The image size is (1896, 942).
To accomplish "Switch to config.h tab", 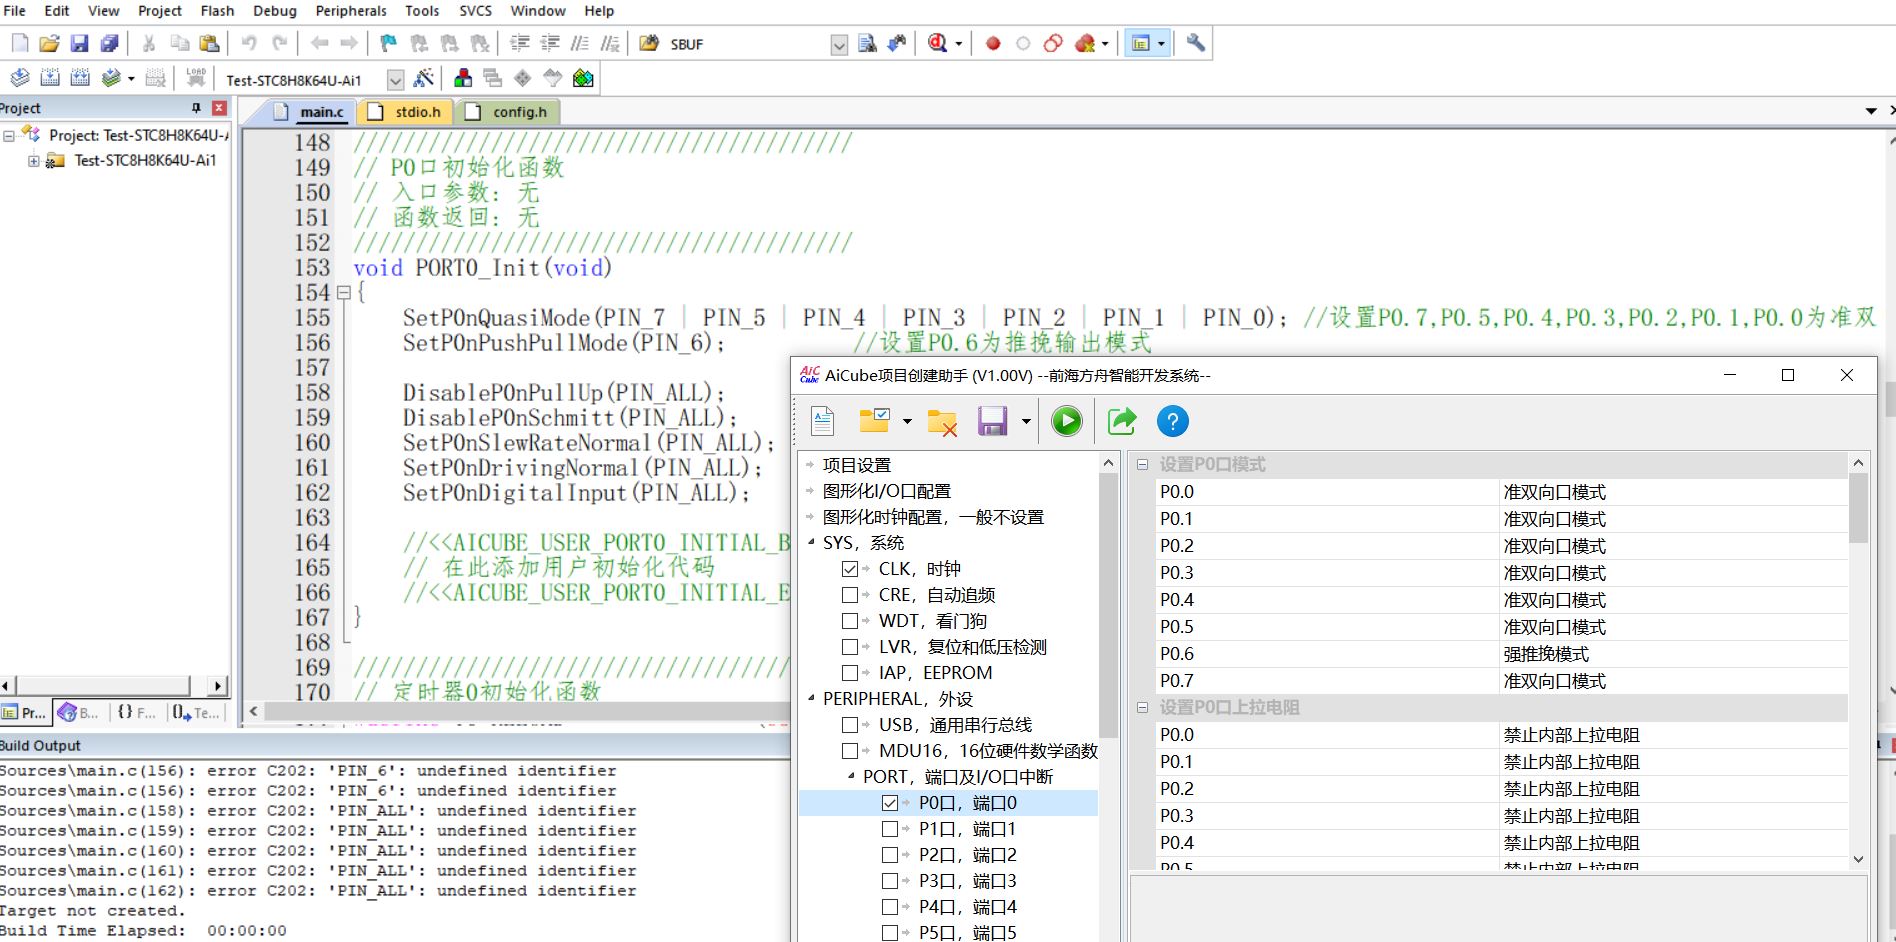I will pos(507,112).
